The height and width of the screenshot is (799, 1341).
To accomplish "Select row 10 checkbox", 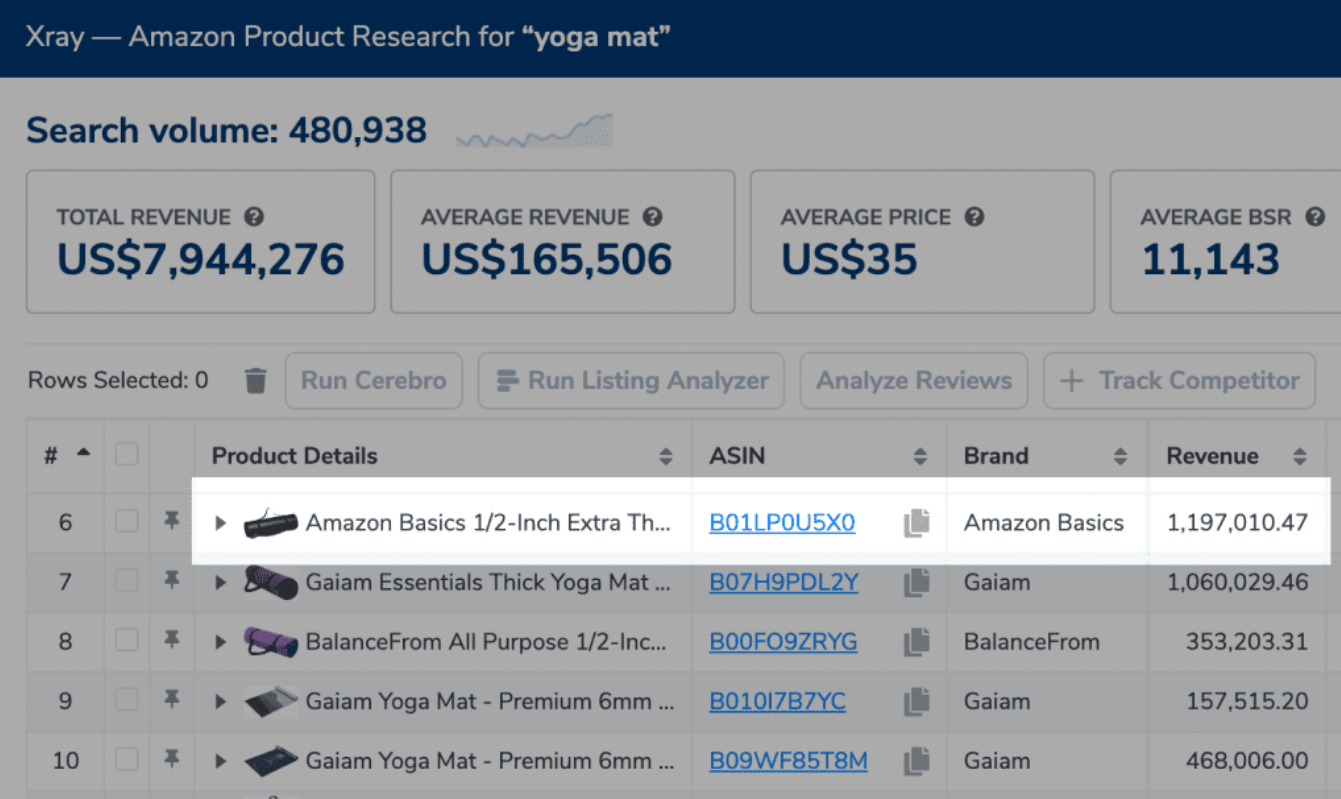I will (127, 760).
